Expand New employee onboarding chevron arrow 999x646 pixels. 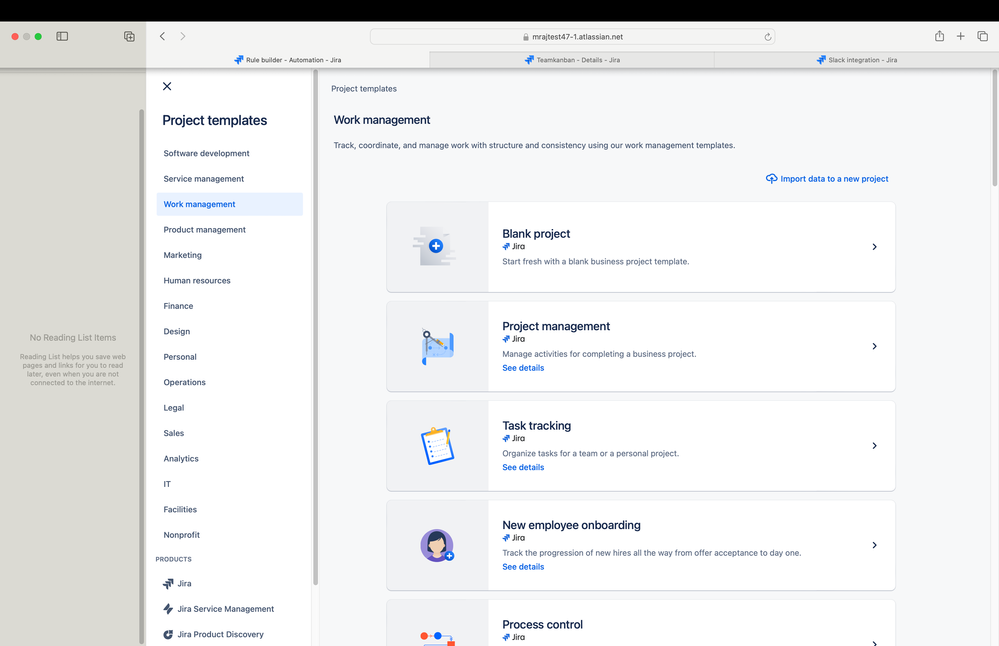(x=874, y=545)
